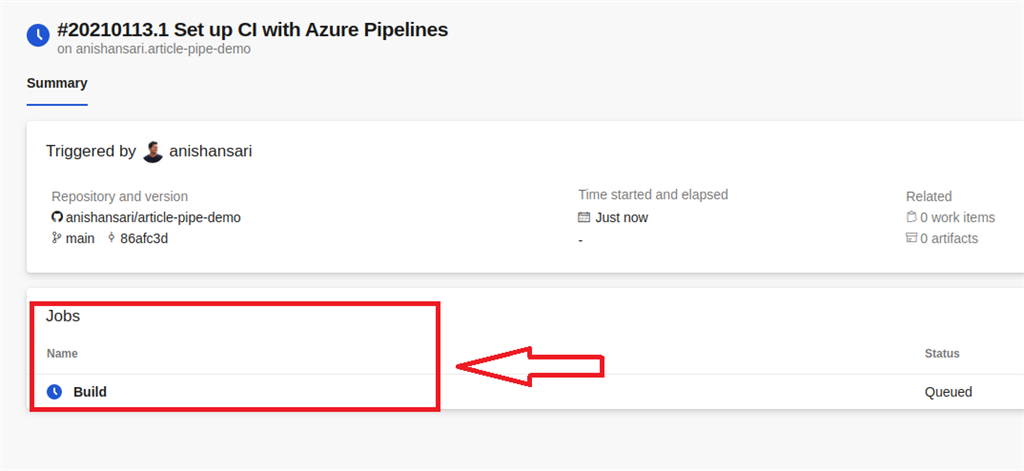Click the commit icon beside 86afc3d

coord(111,238)
